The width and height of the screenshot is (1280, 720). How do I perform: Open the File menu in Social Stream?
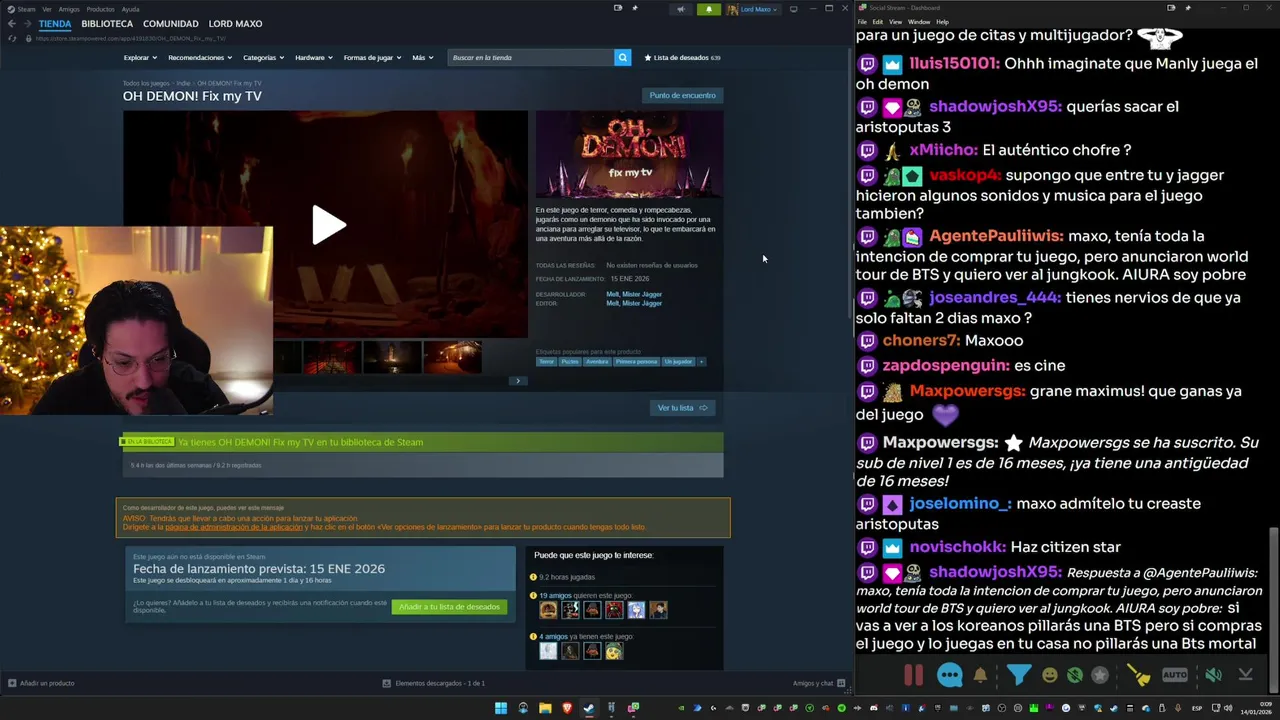(x=862, y=21)
